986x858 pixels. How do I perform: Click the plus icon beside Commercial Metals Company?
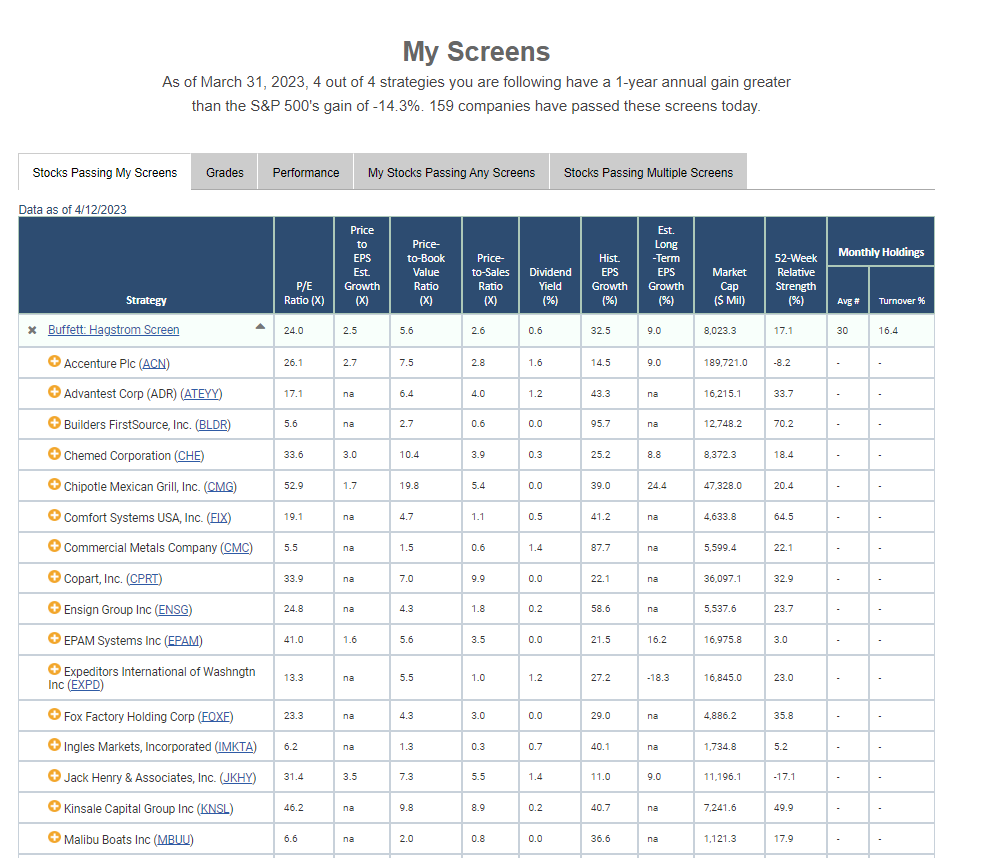pos(55,545)
